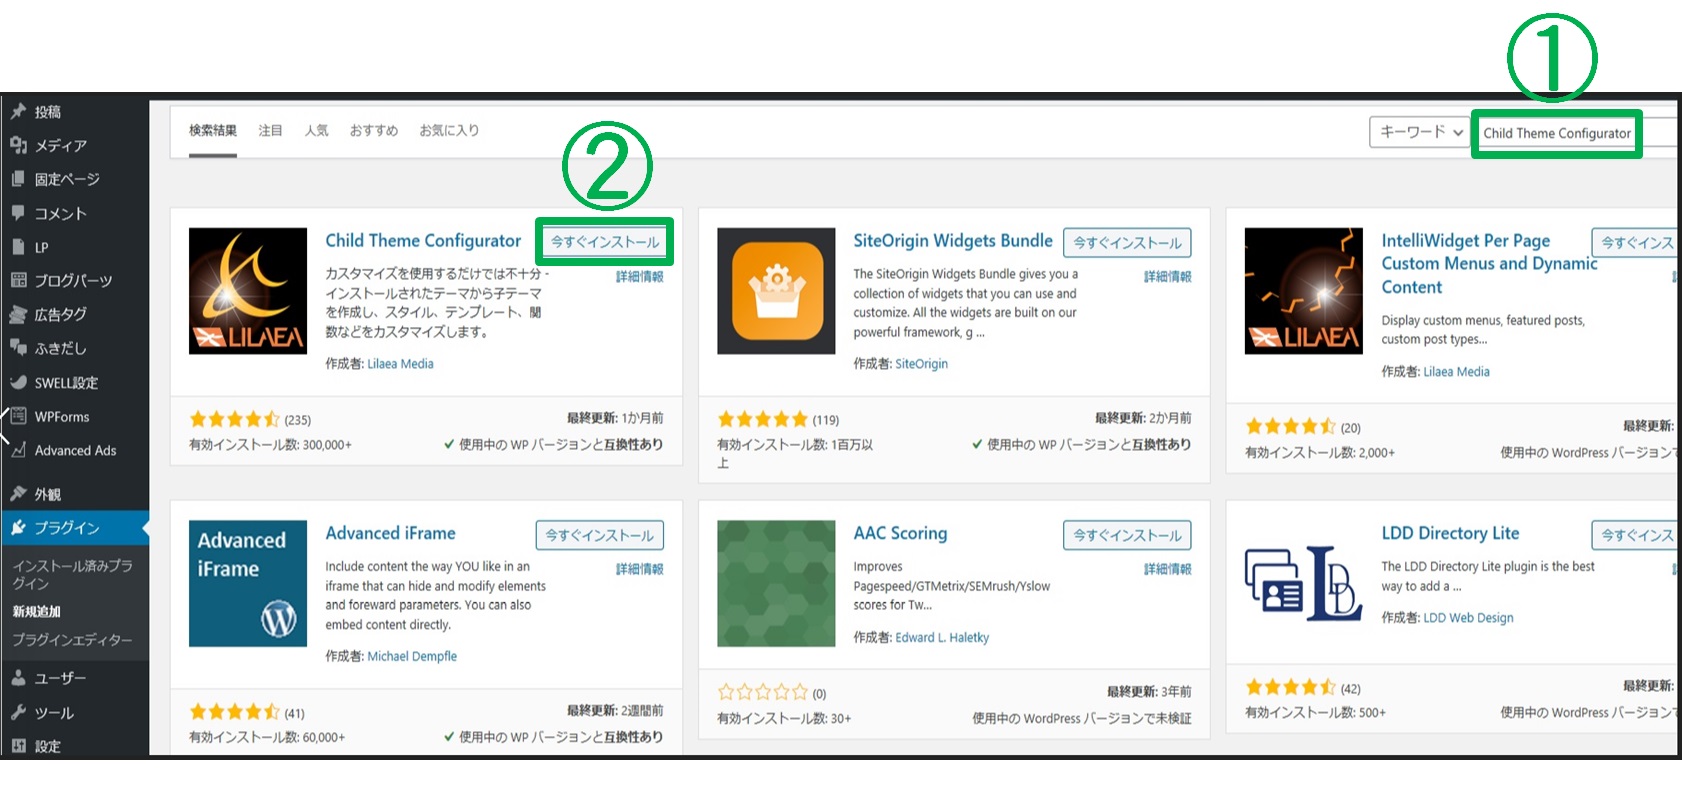
Task: Switch to the 人気 tab
Action: point(316,131)
